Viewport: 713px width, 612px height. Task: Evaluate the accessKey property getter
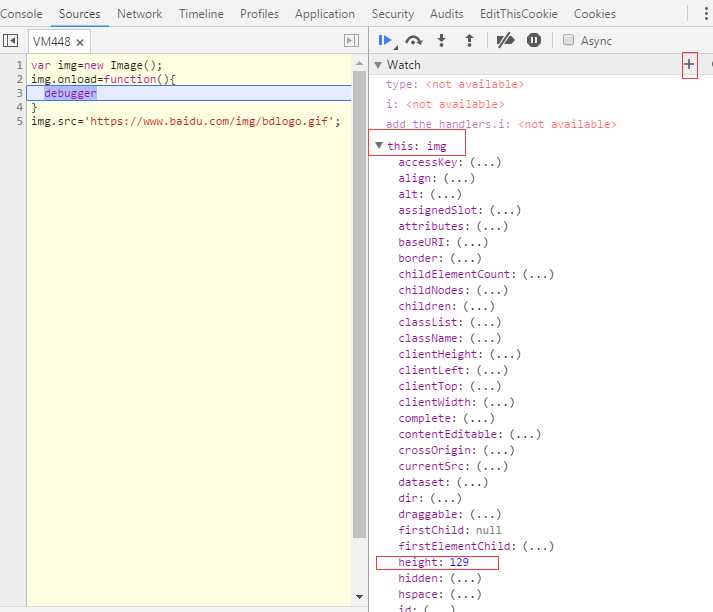coord(486,162)
